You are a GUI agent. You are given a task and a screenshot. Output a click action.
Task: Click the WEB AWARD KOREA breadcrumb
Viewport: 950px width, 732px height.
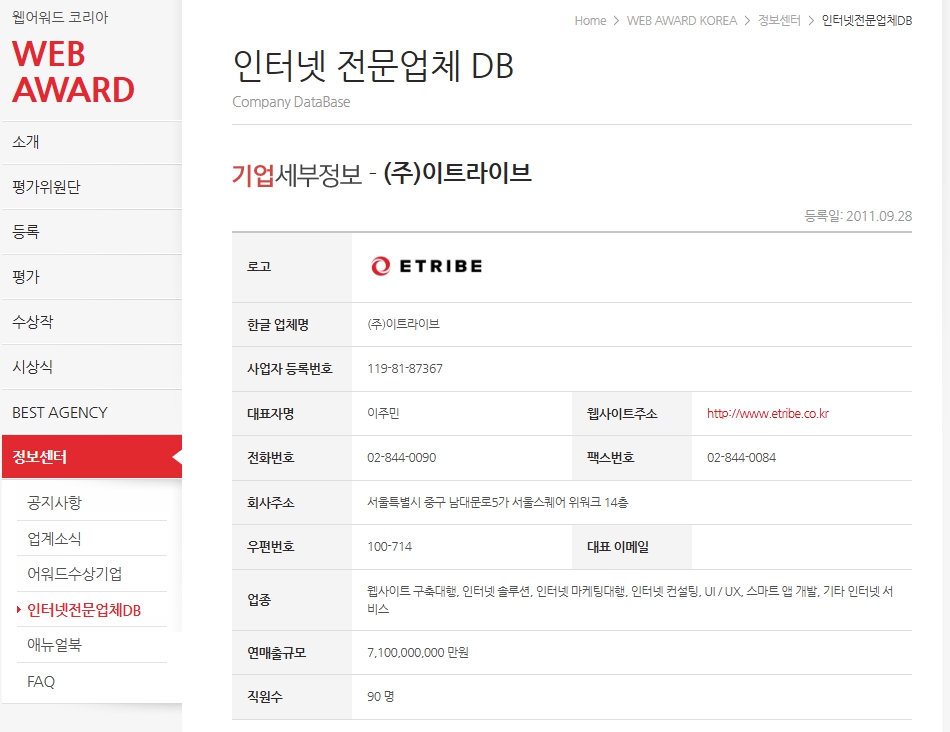pyautogui.click(x=682, y=21)
